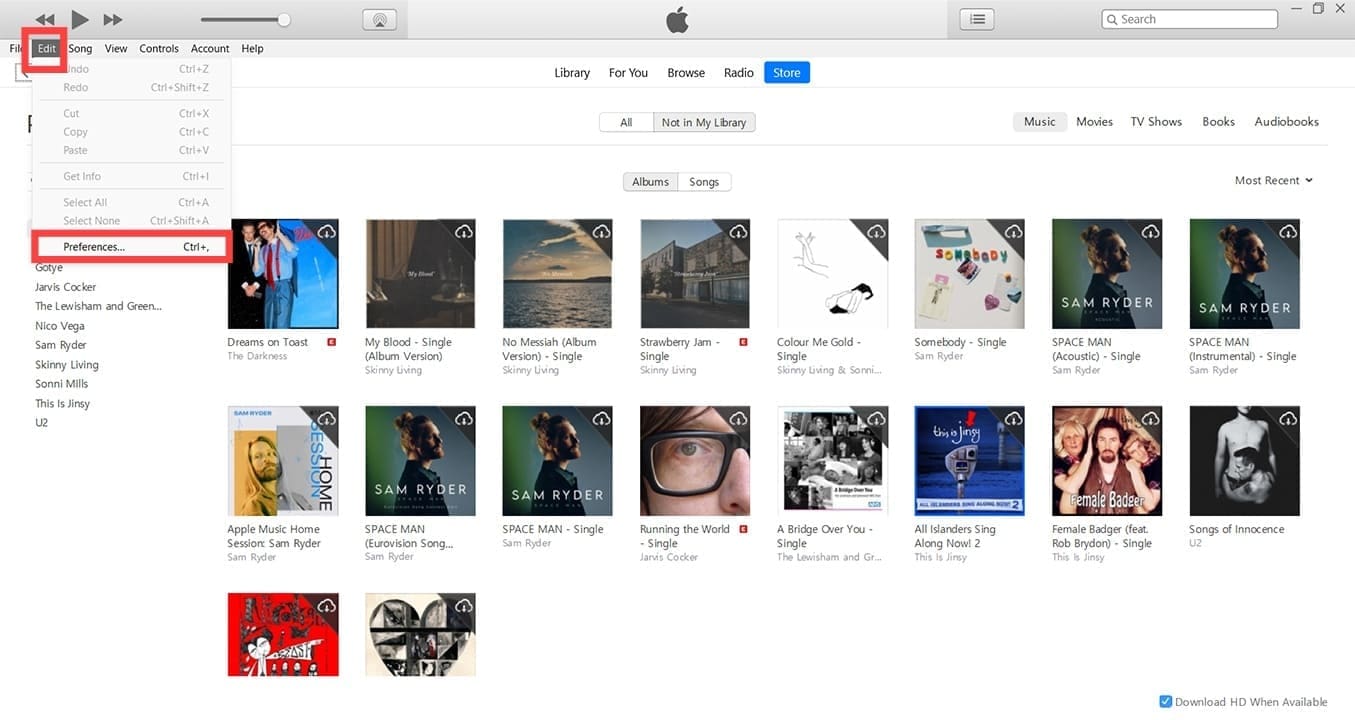Select the Music category

[1039, 121]
